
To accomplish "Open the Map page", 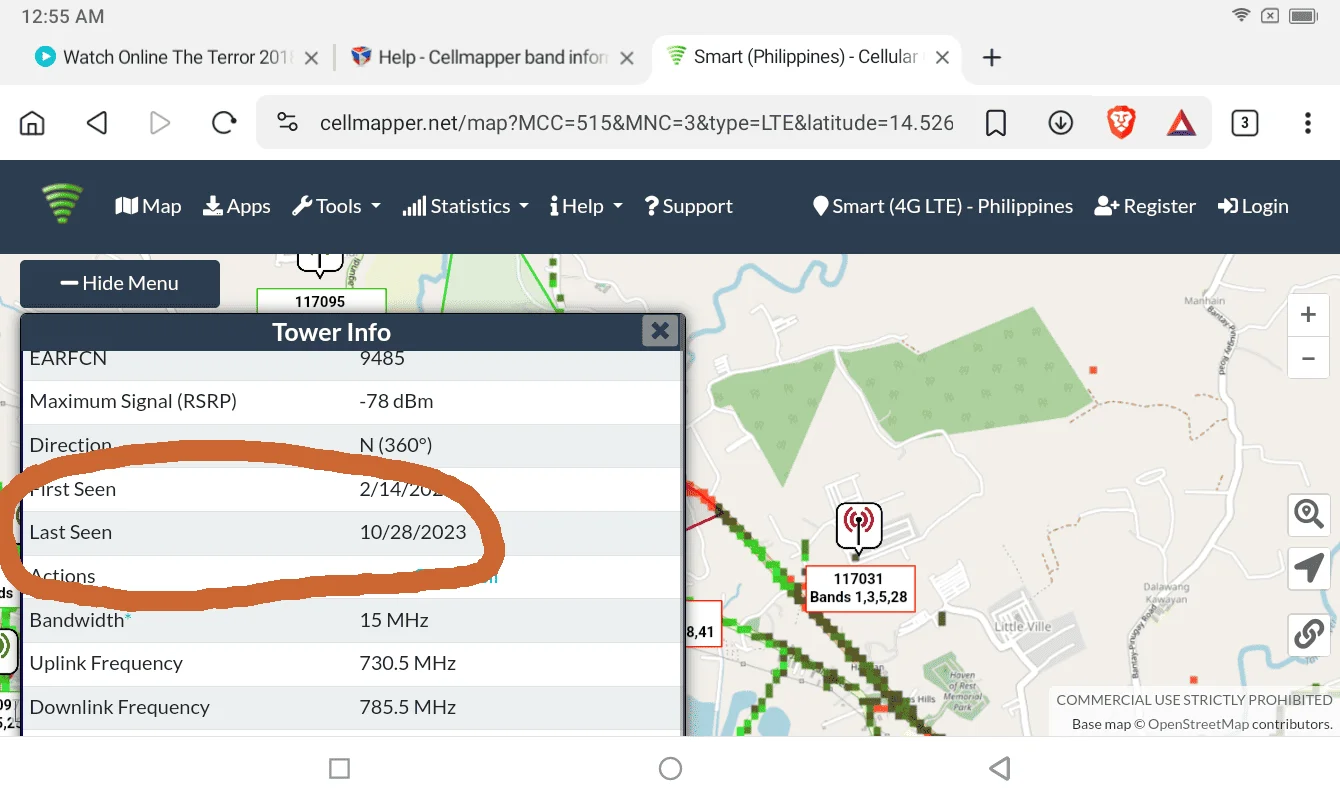I will (148, 206).
